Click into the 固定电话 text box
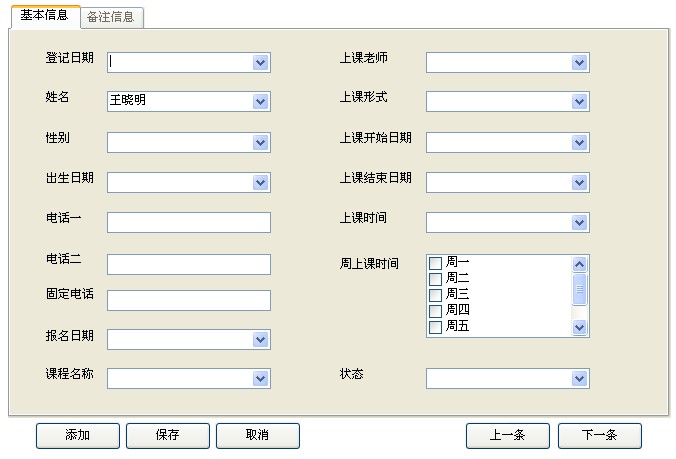676x459 pixels. point(189,300)
